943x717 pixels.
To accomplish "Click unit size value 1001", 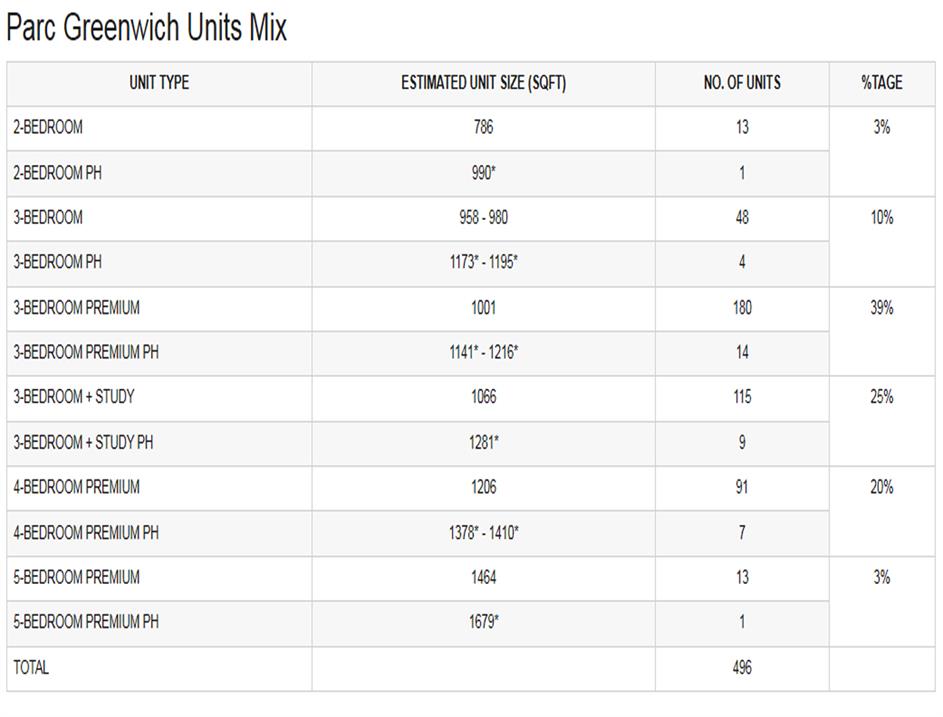I will [x=483, y=308].
